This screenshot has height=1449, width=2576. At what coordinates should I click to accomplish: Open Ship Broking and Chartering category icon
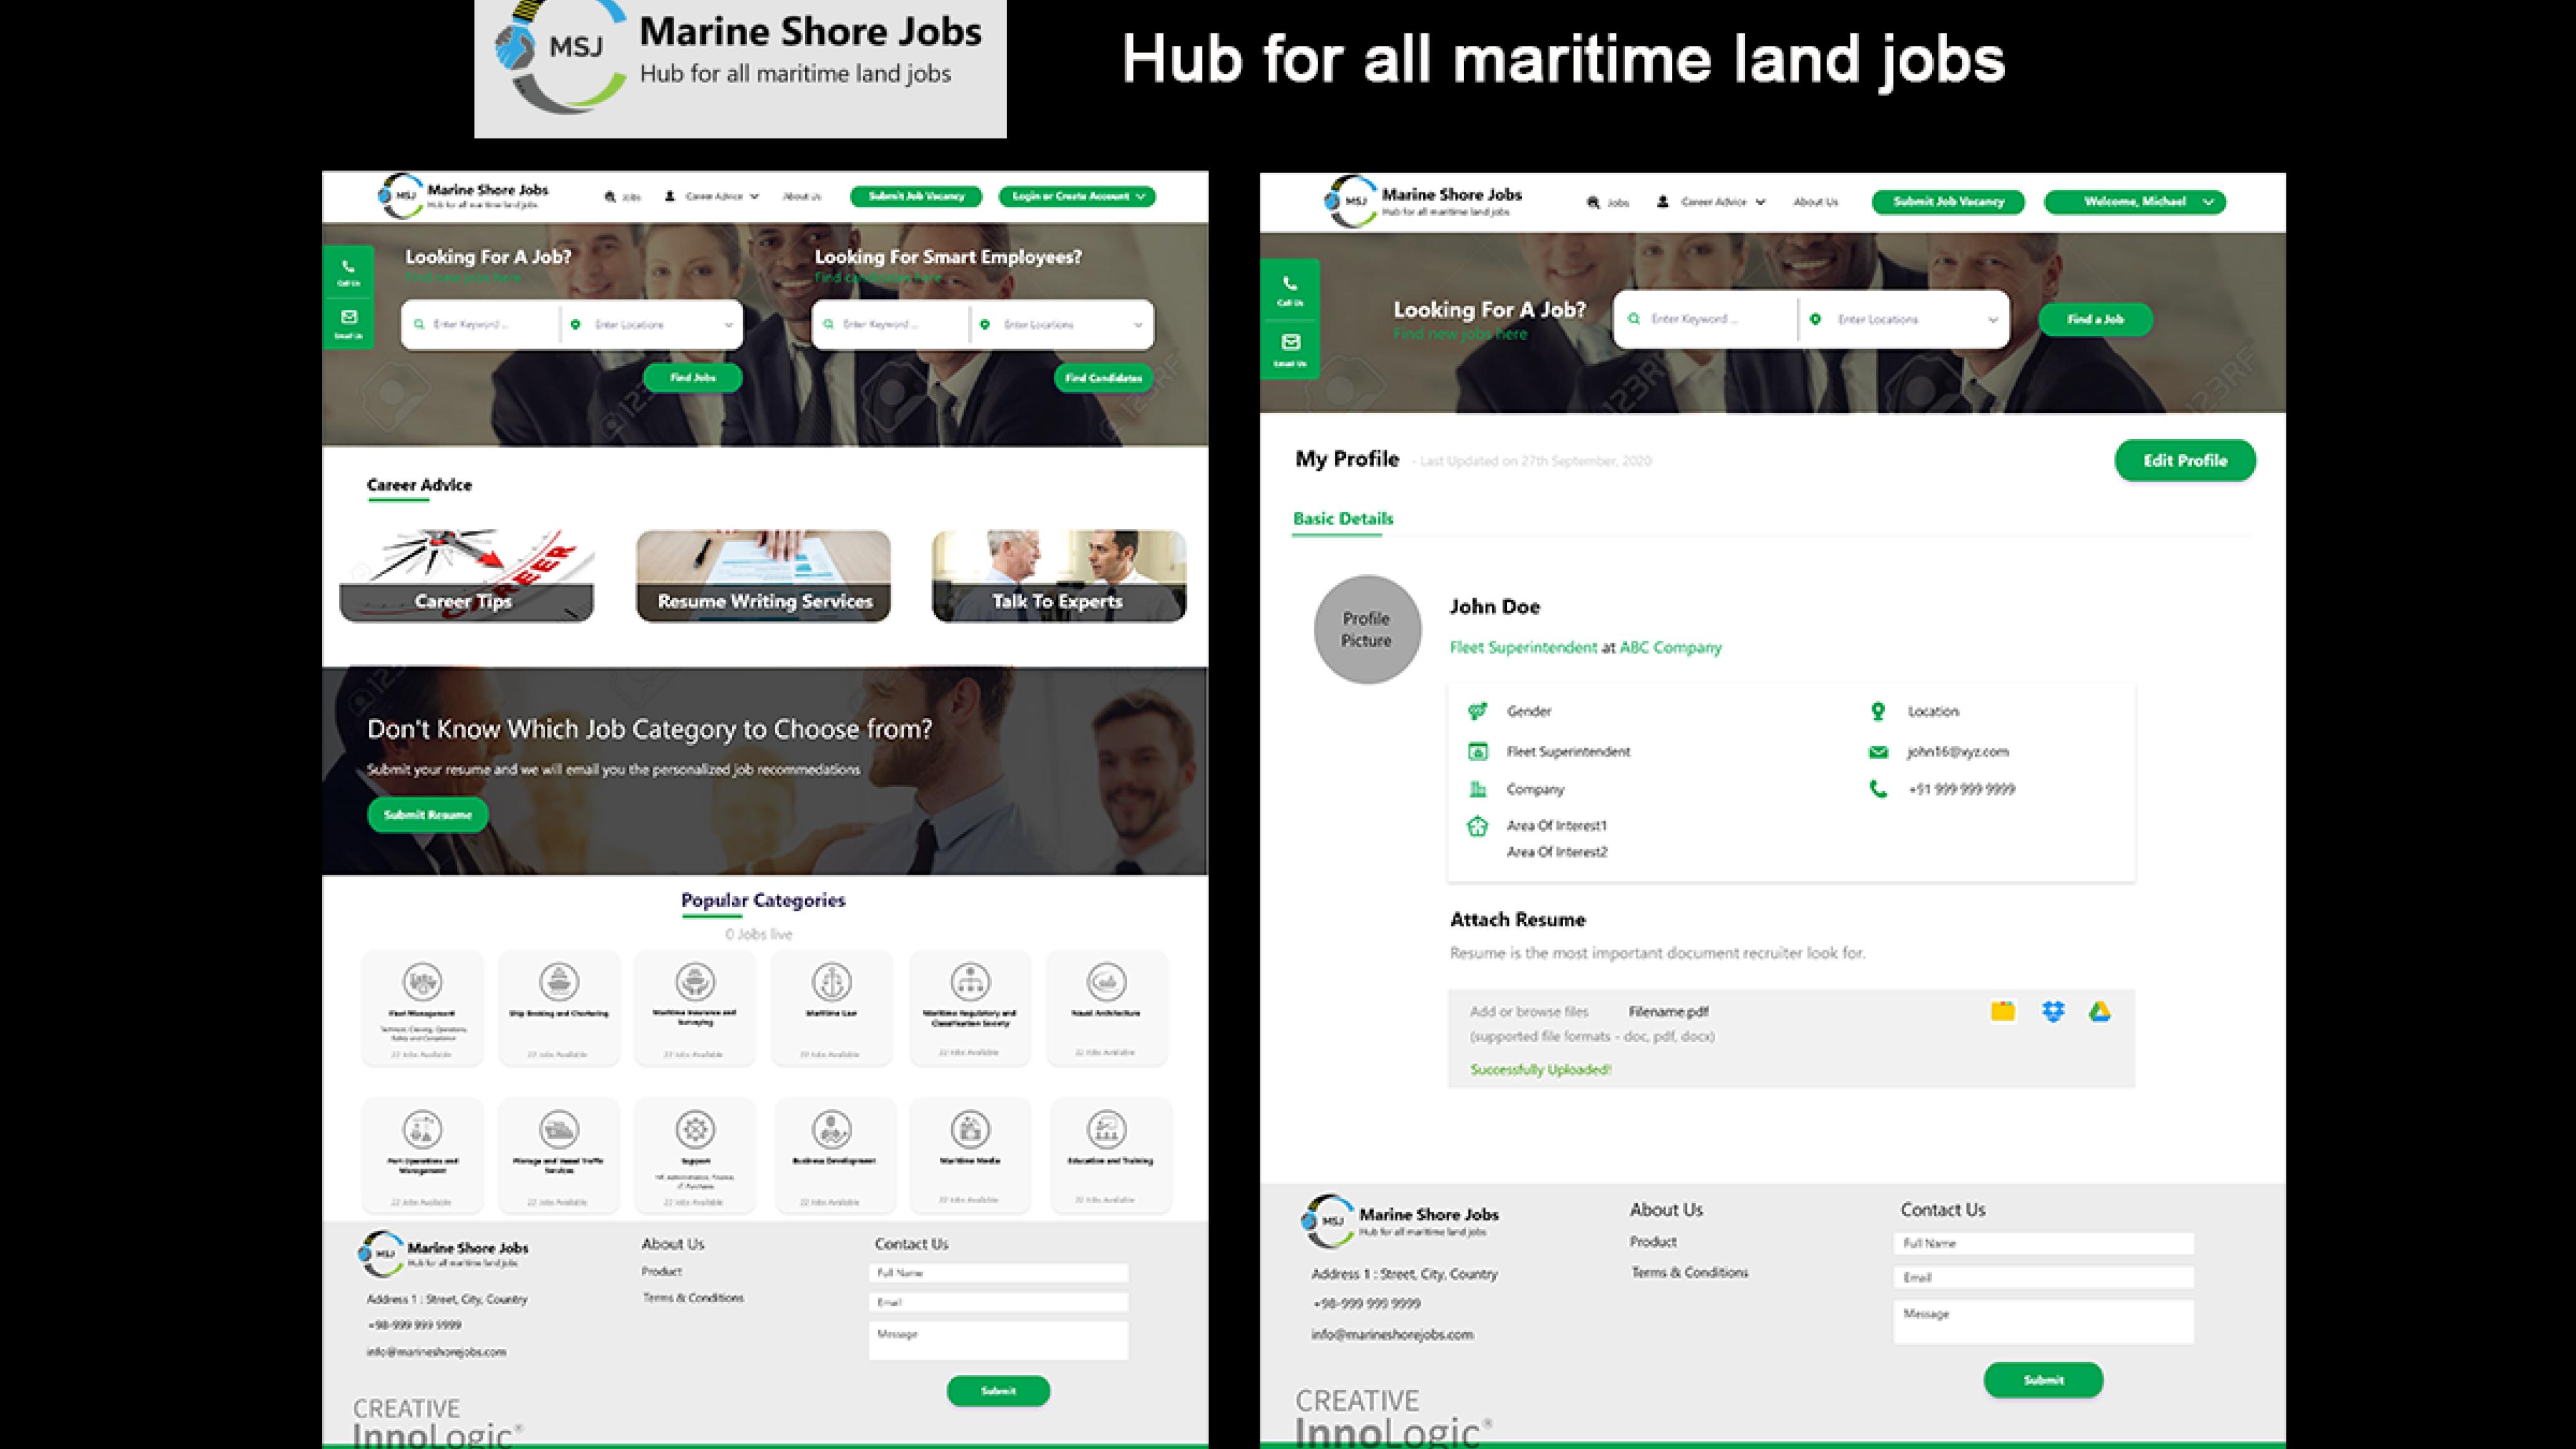click(x=559, y=982)
